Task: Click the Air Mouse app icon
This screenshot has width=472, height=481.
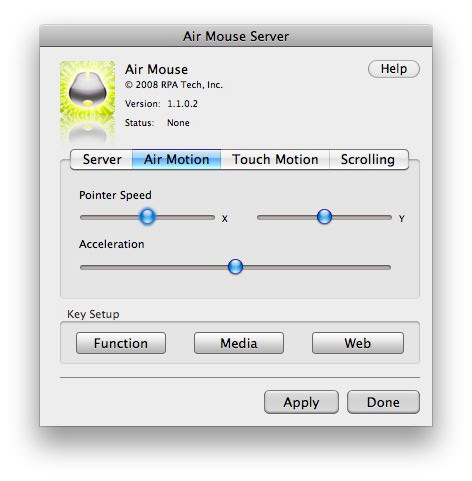Action: click(x=88, y=88)
